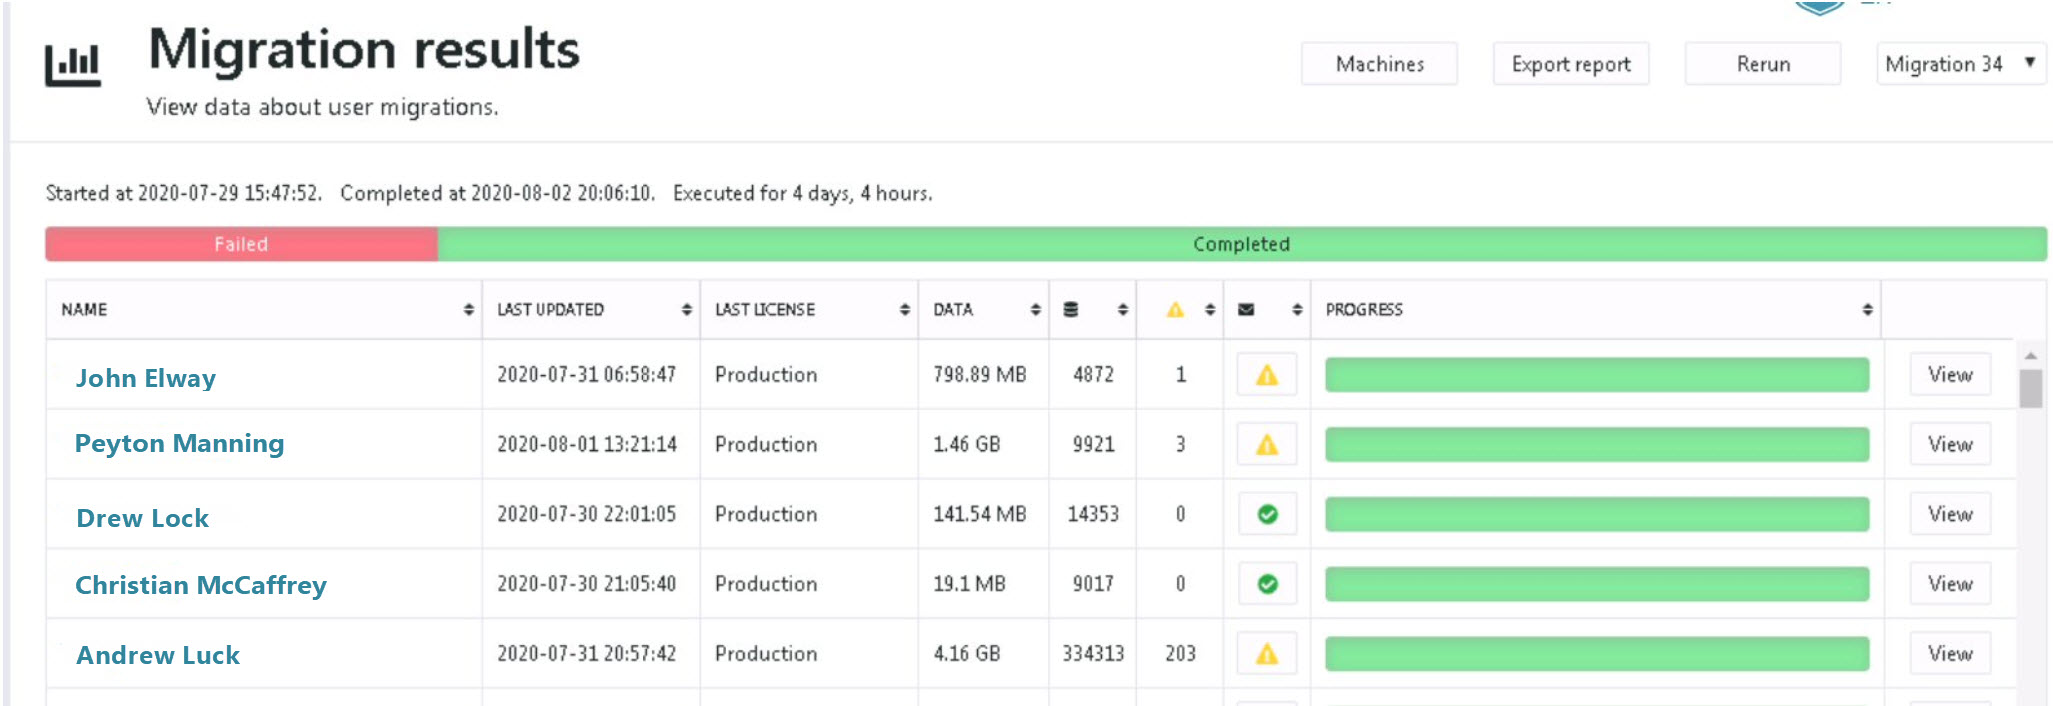
Task: Open the Migration 34 dropdown
Action: tap(1961, 64)
